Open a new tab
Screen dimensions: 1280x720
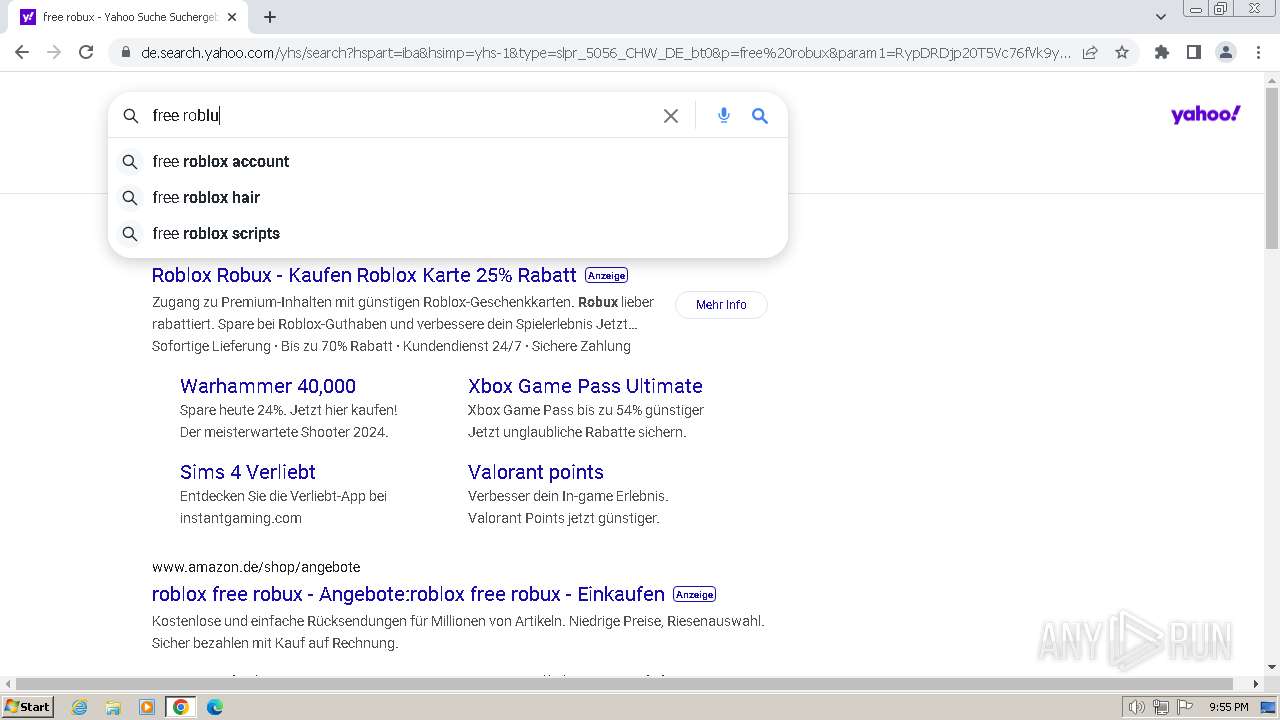tap(270, 17)
